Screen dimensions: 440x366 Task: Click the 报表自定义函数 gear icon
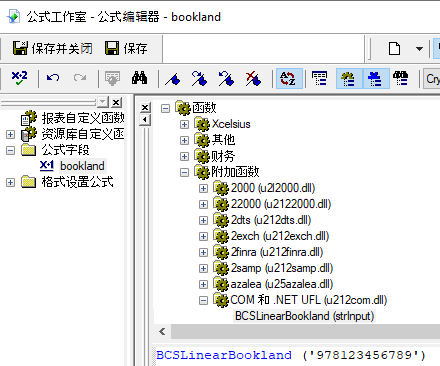(29, 117)
